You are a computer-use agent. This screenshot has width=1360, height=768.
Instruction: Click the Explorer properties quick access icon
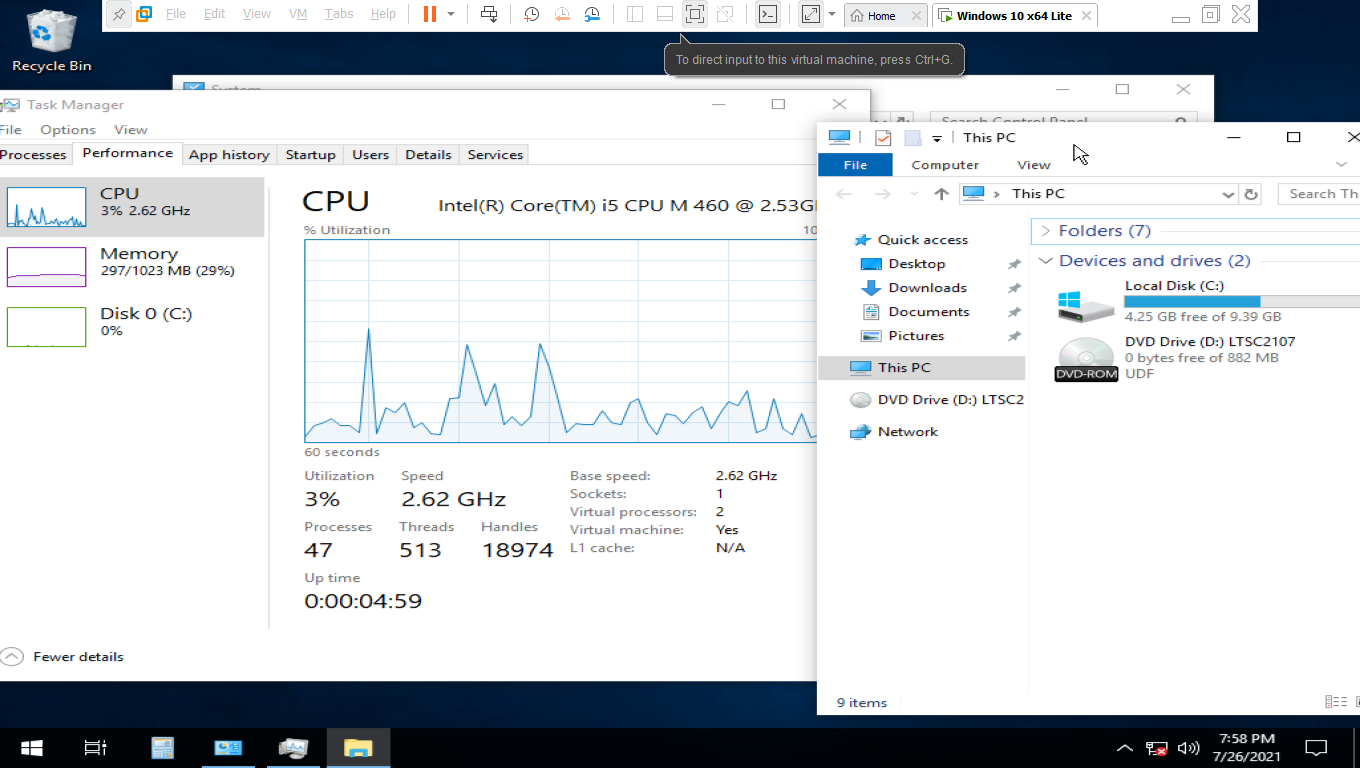pos(883,138)
